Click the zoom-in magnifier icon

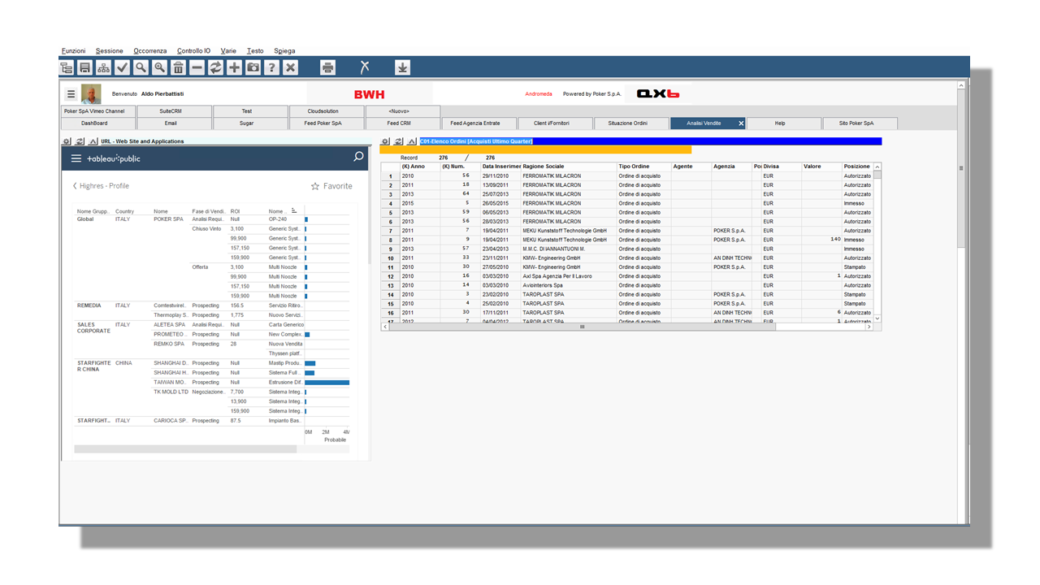(x=159, y=68)
